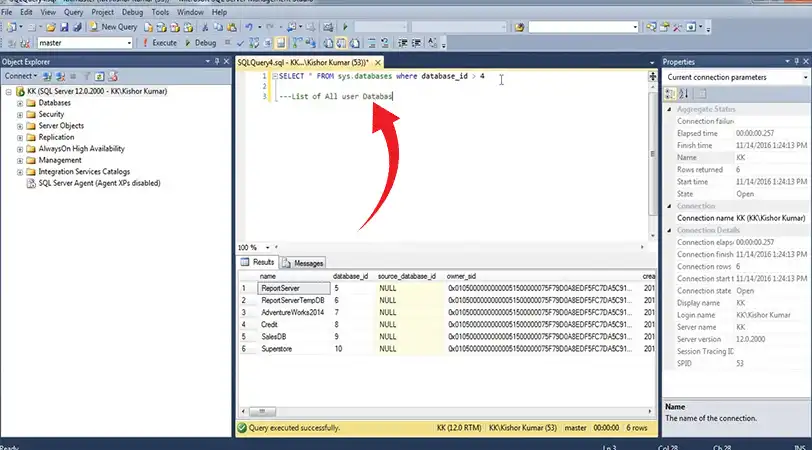Select SQL Server Agent node

(99, 183)
